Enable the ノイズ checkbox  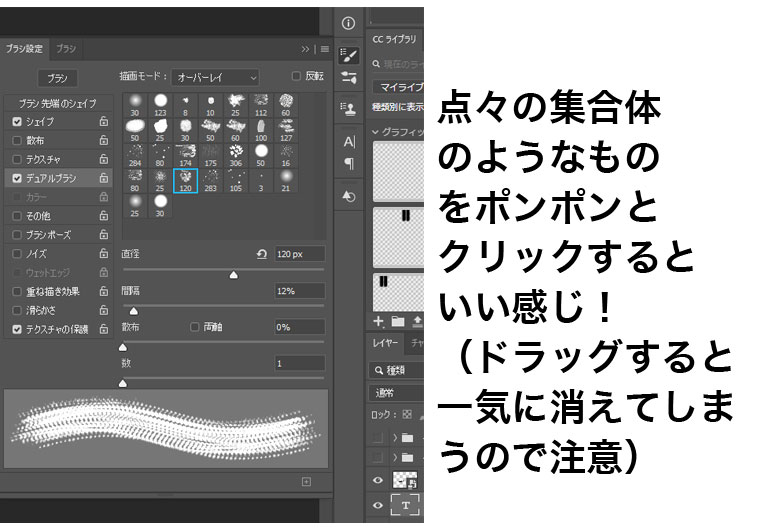(17, 254)
